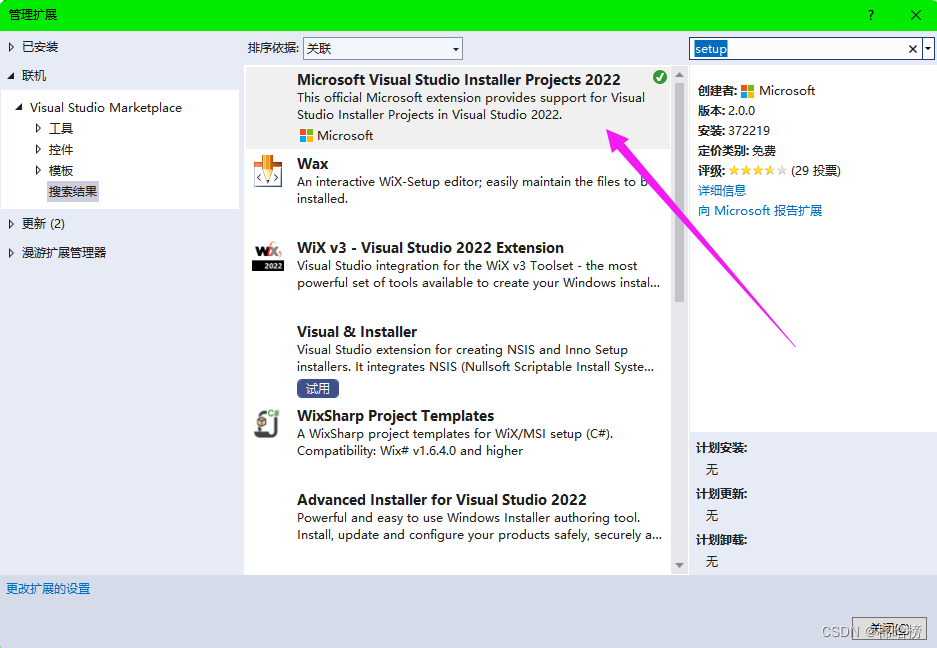Select the WixSharp Project Templates title
Screen dimensions: 937x648
396,416
